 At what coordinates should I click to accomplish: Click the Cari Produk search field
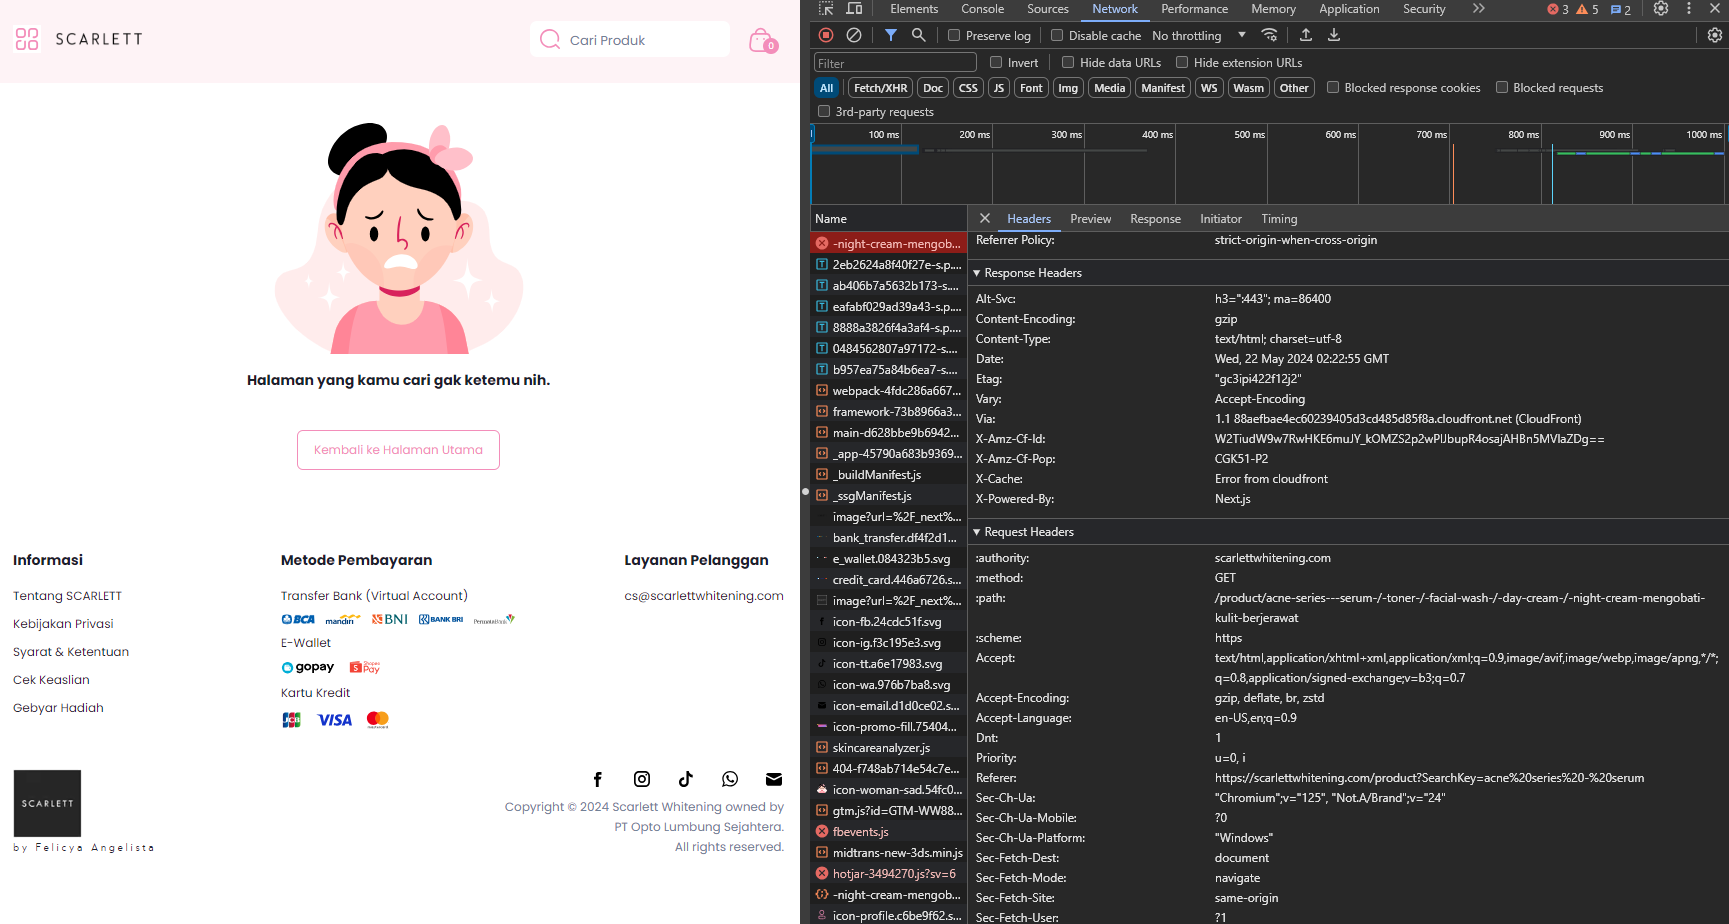630,40
